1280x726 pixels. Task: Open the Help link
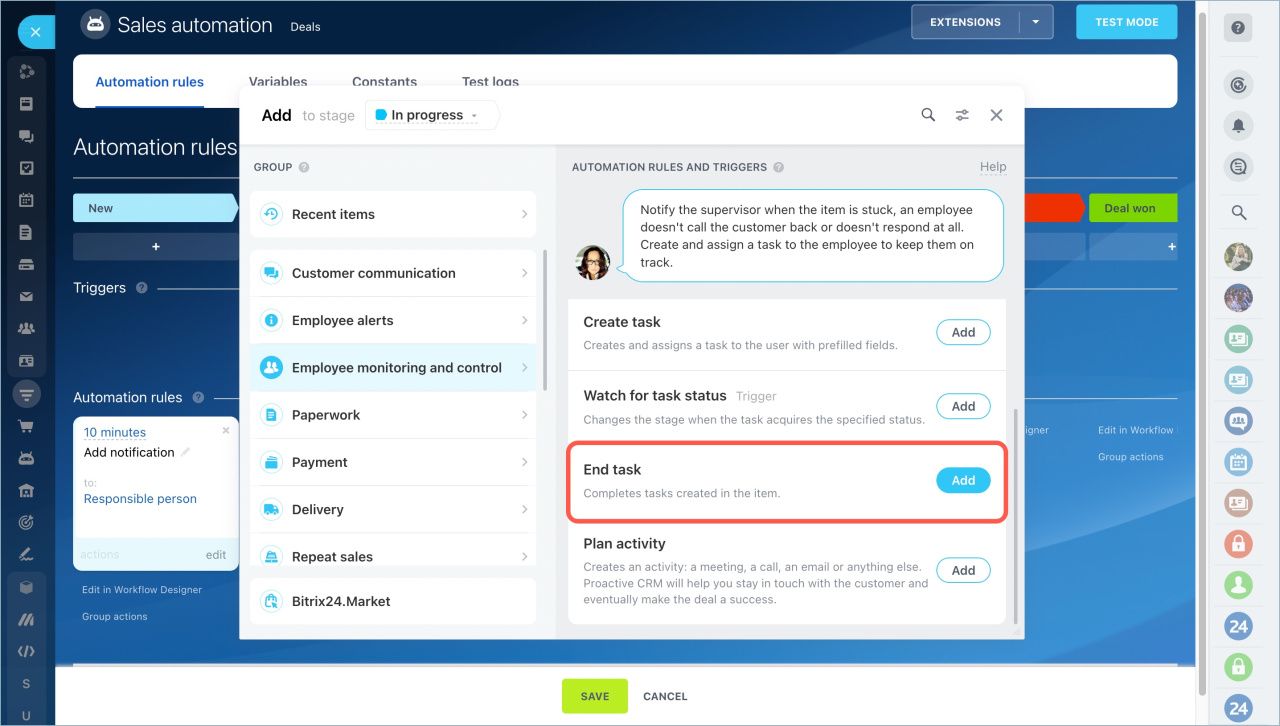pyautogui.click(x=993, y=167)
